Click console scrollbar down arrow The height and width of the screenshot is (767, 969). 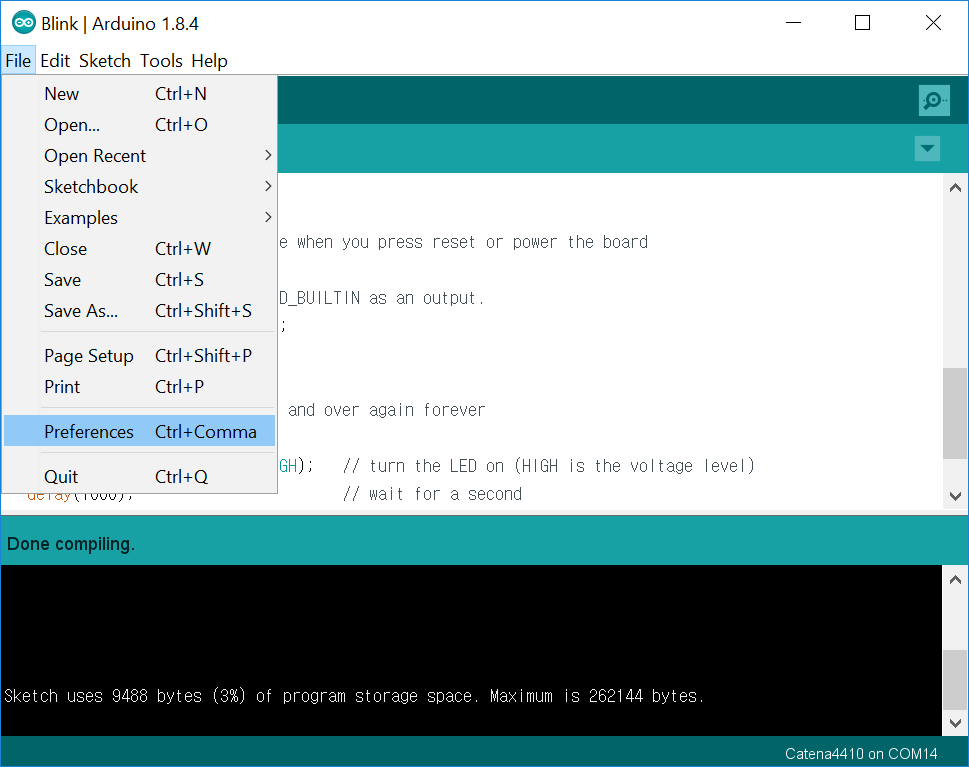955,723
